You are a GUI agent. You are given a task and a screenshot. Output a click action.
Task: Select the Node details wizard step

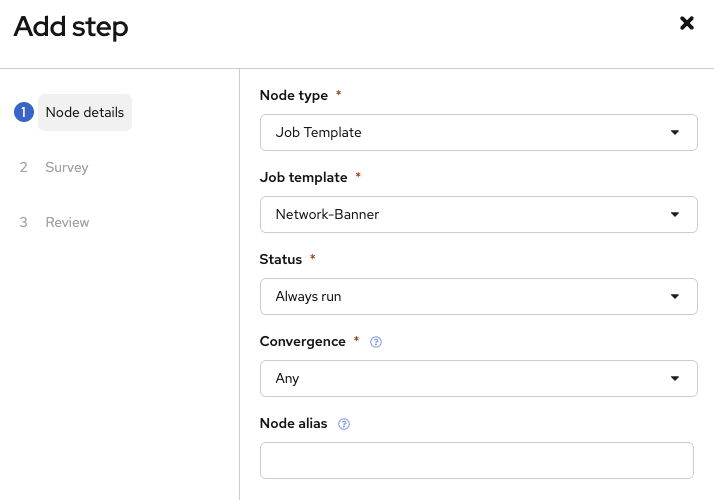[x=85, y=112]
